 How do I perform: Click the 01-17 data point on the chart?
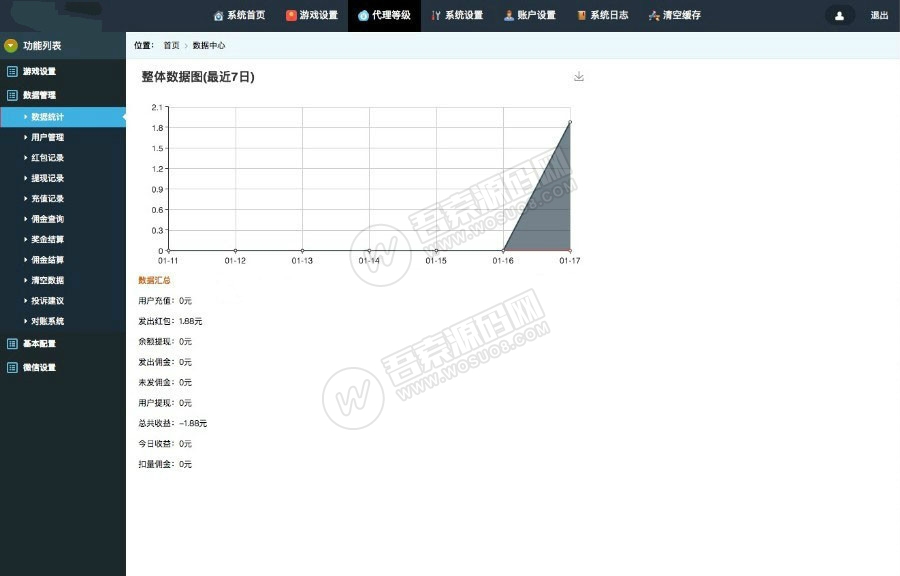tap(570, 122)
